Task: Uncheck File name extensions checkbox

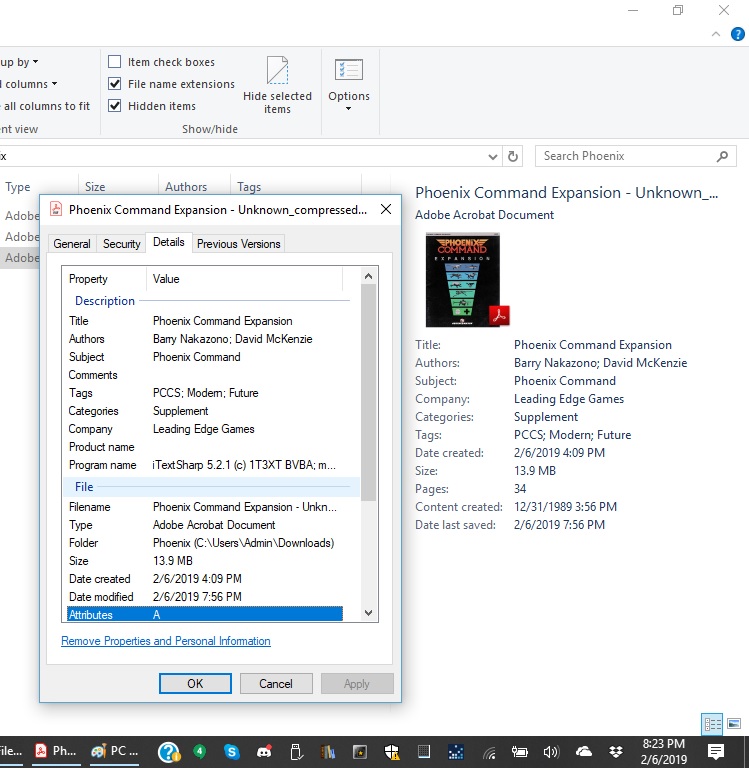Action: [x=115, y=84]
